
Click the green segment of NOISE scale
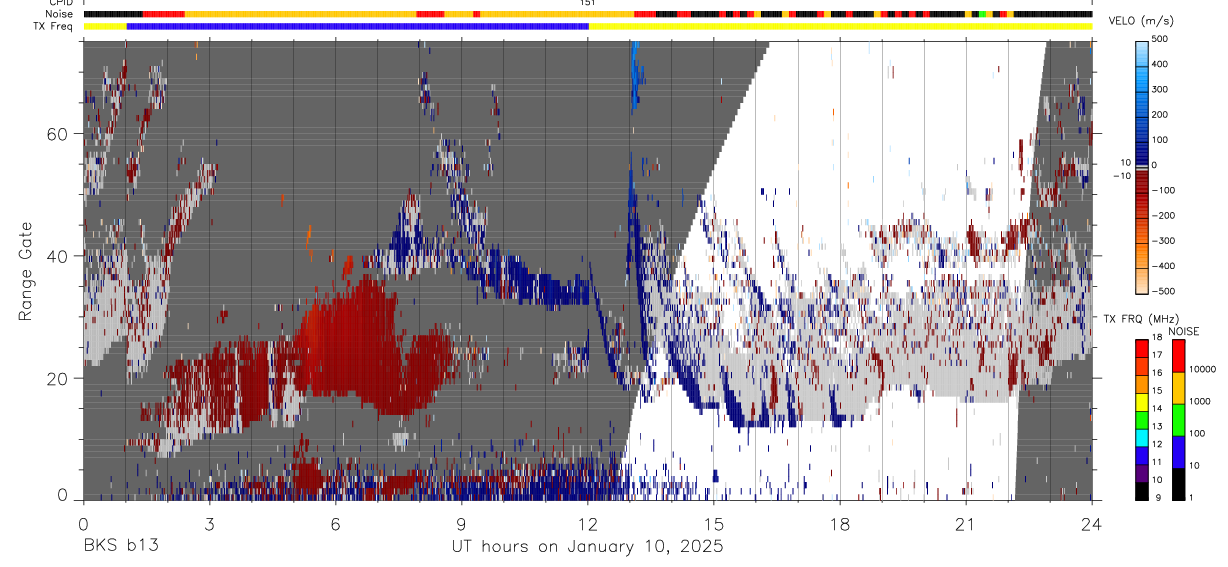click(x=1178, y=419)
